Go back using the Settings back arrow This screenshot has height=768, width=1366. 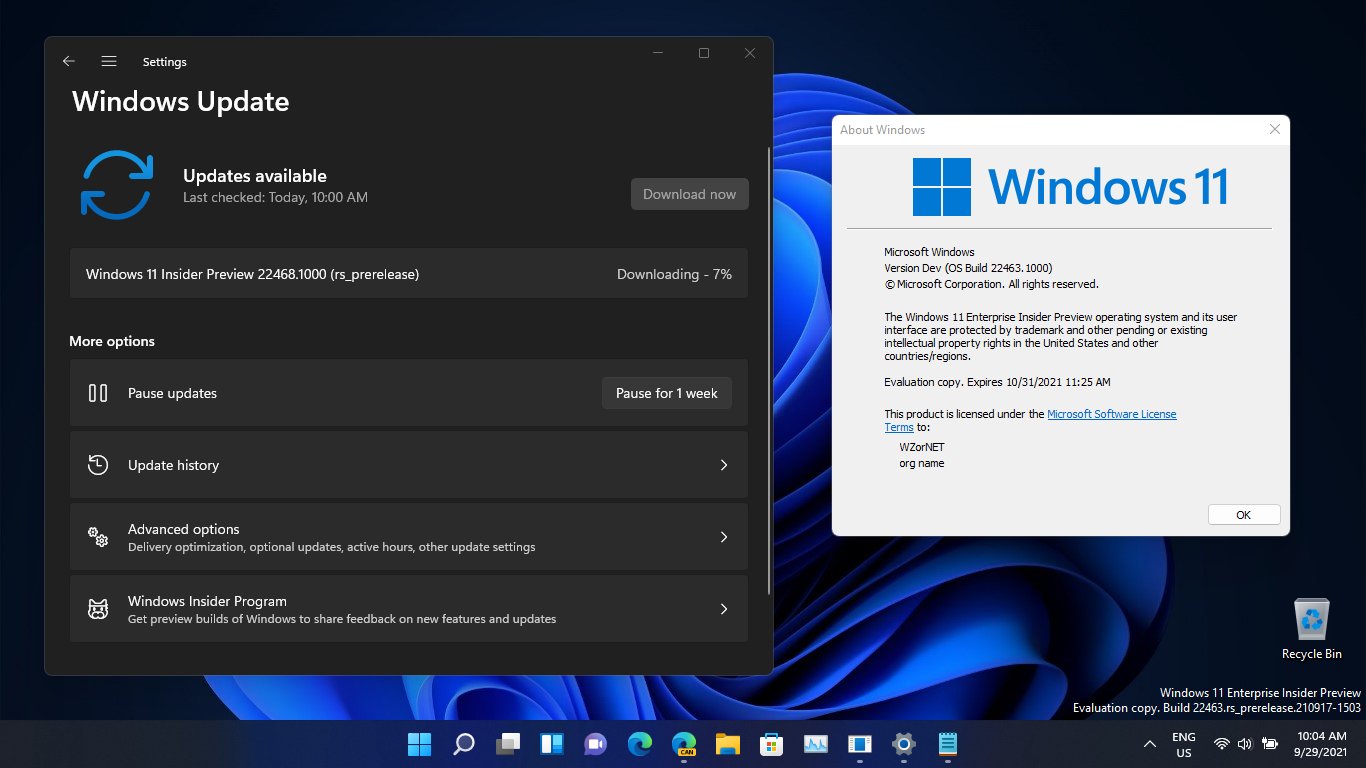click(x=69, y=61)
